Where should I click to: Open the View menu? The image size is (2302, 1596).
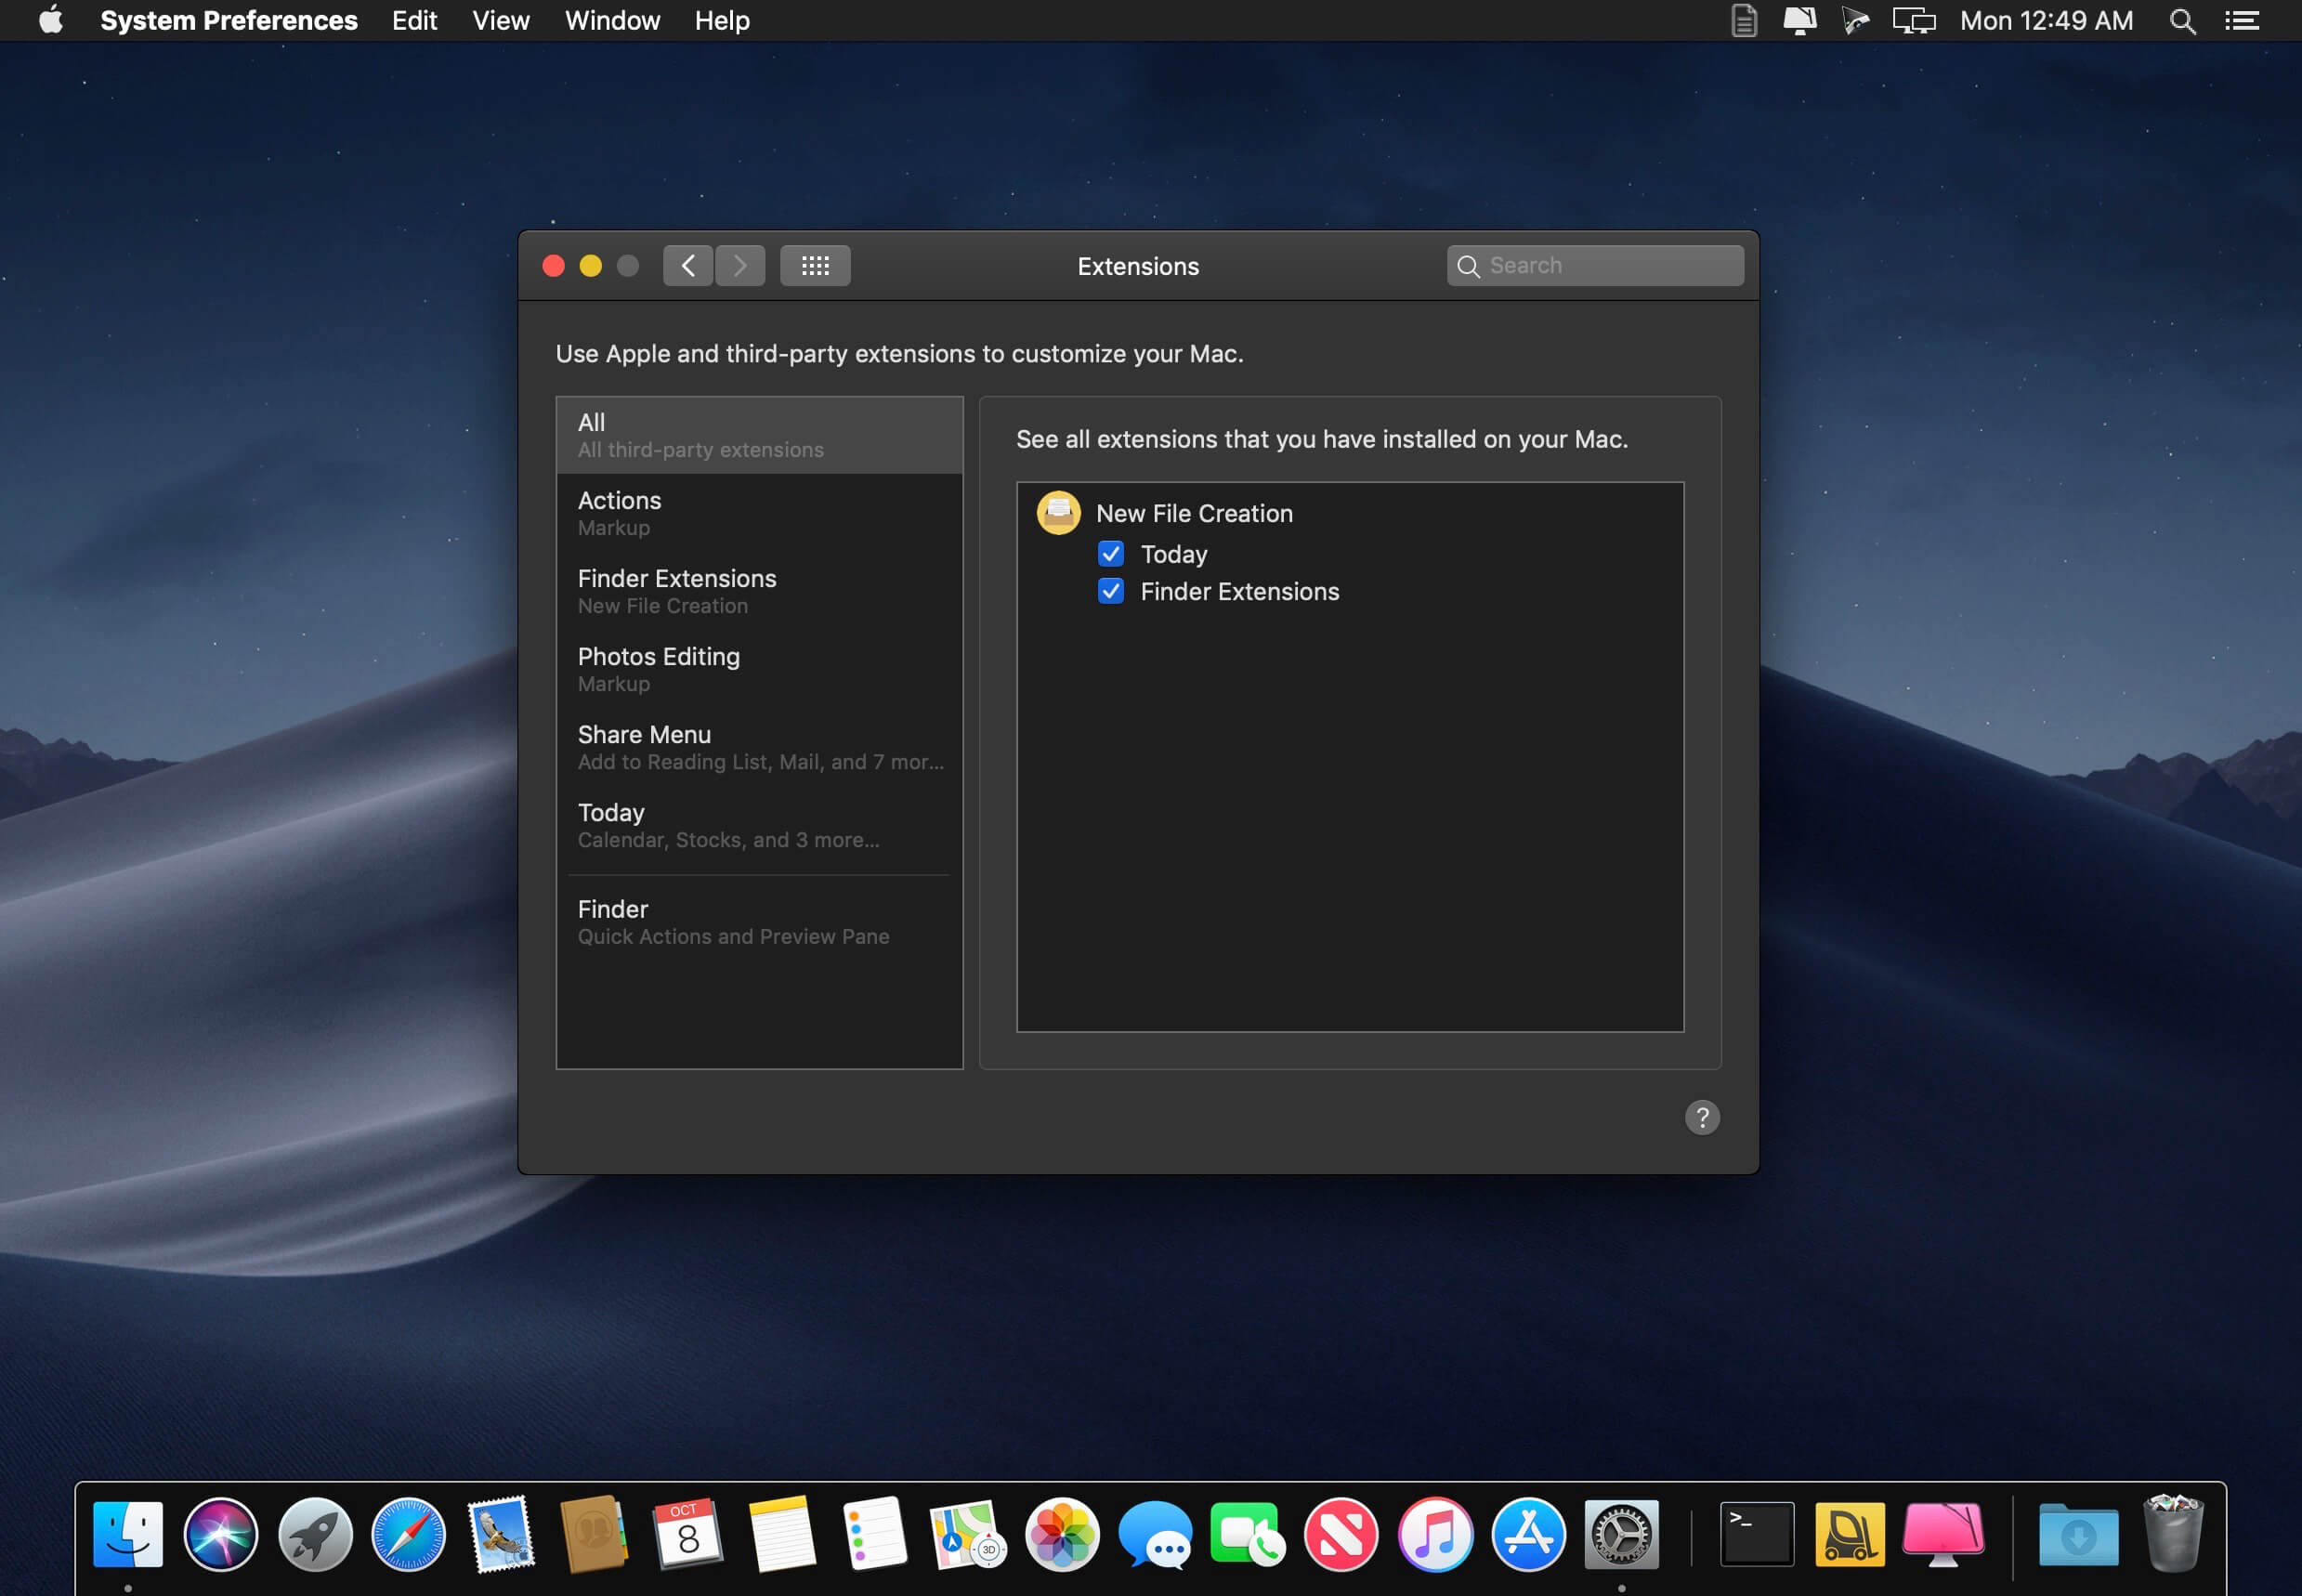[x=500, y=21]
